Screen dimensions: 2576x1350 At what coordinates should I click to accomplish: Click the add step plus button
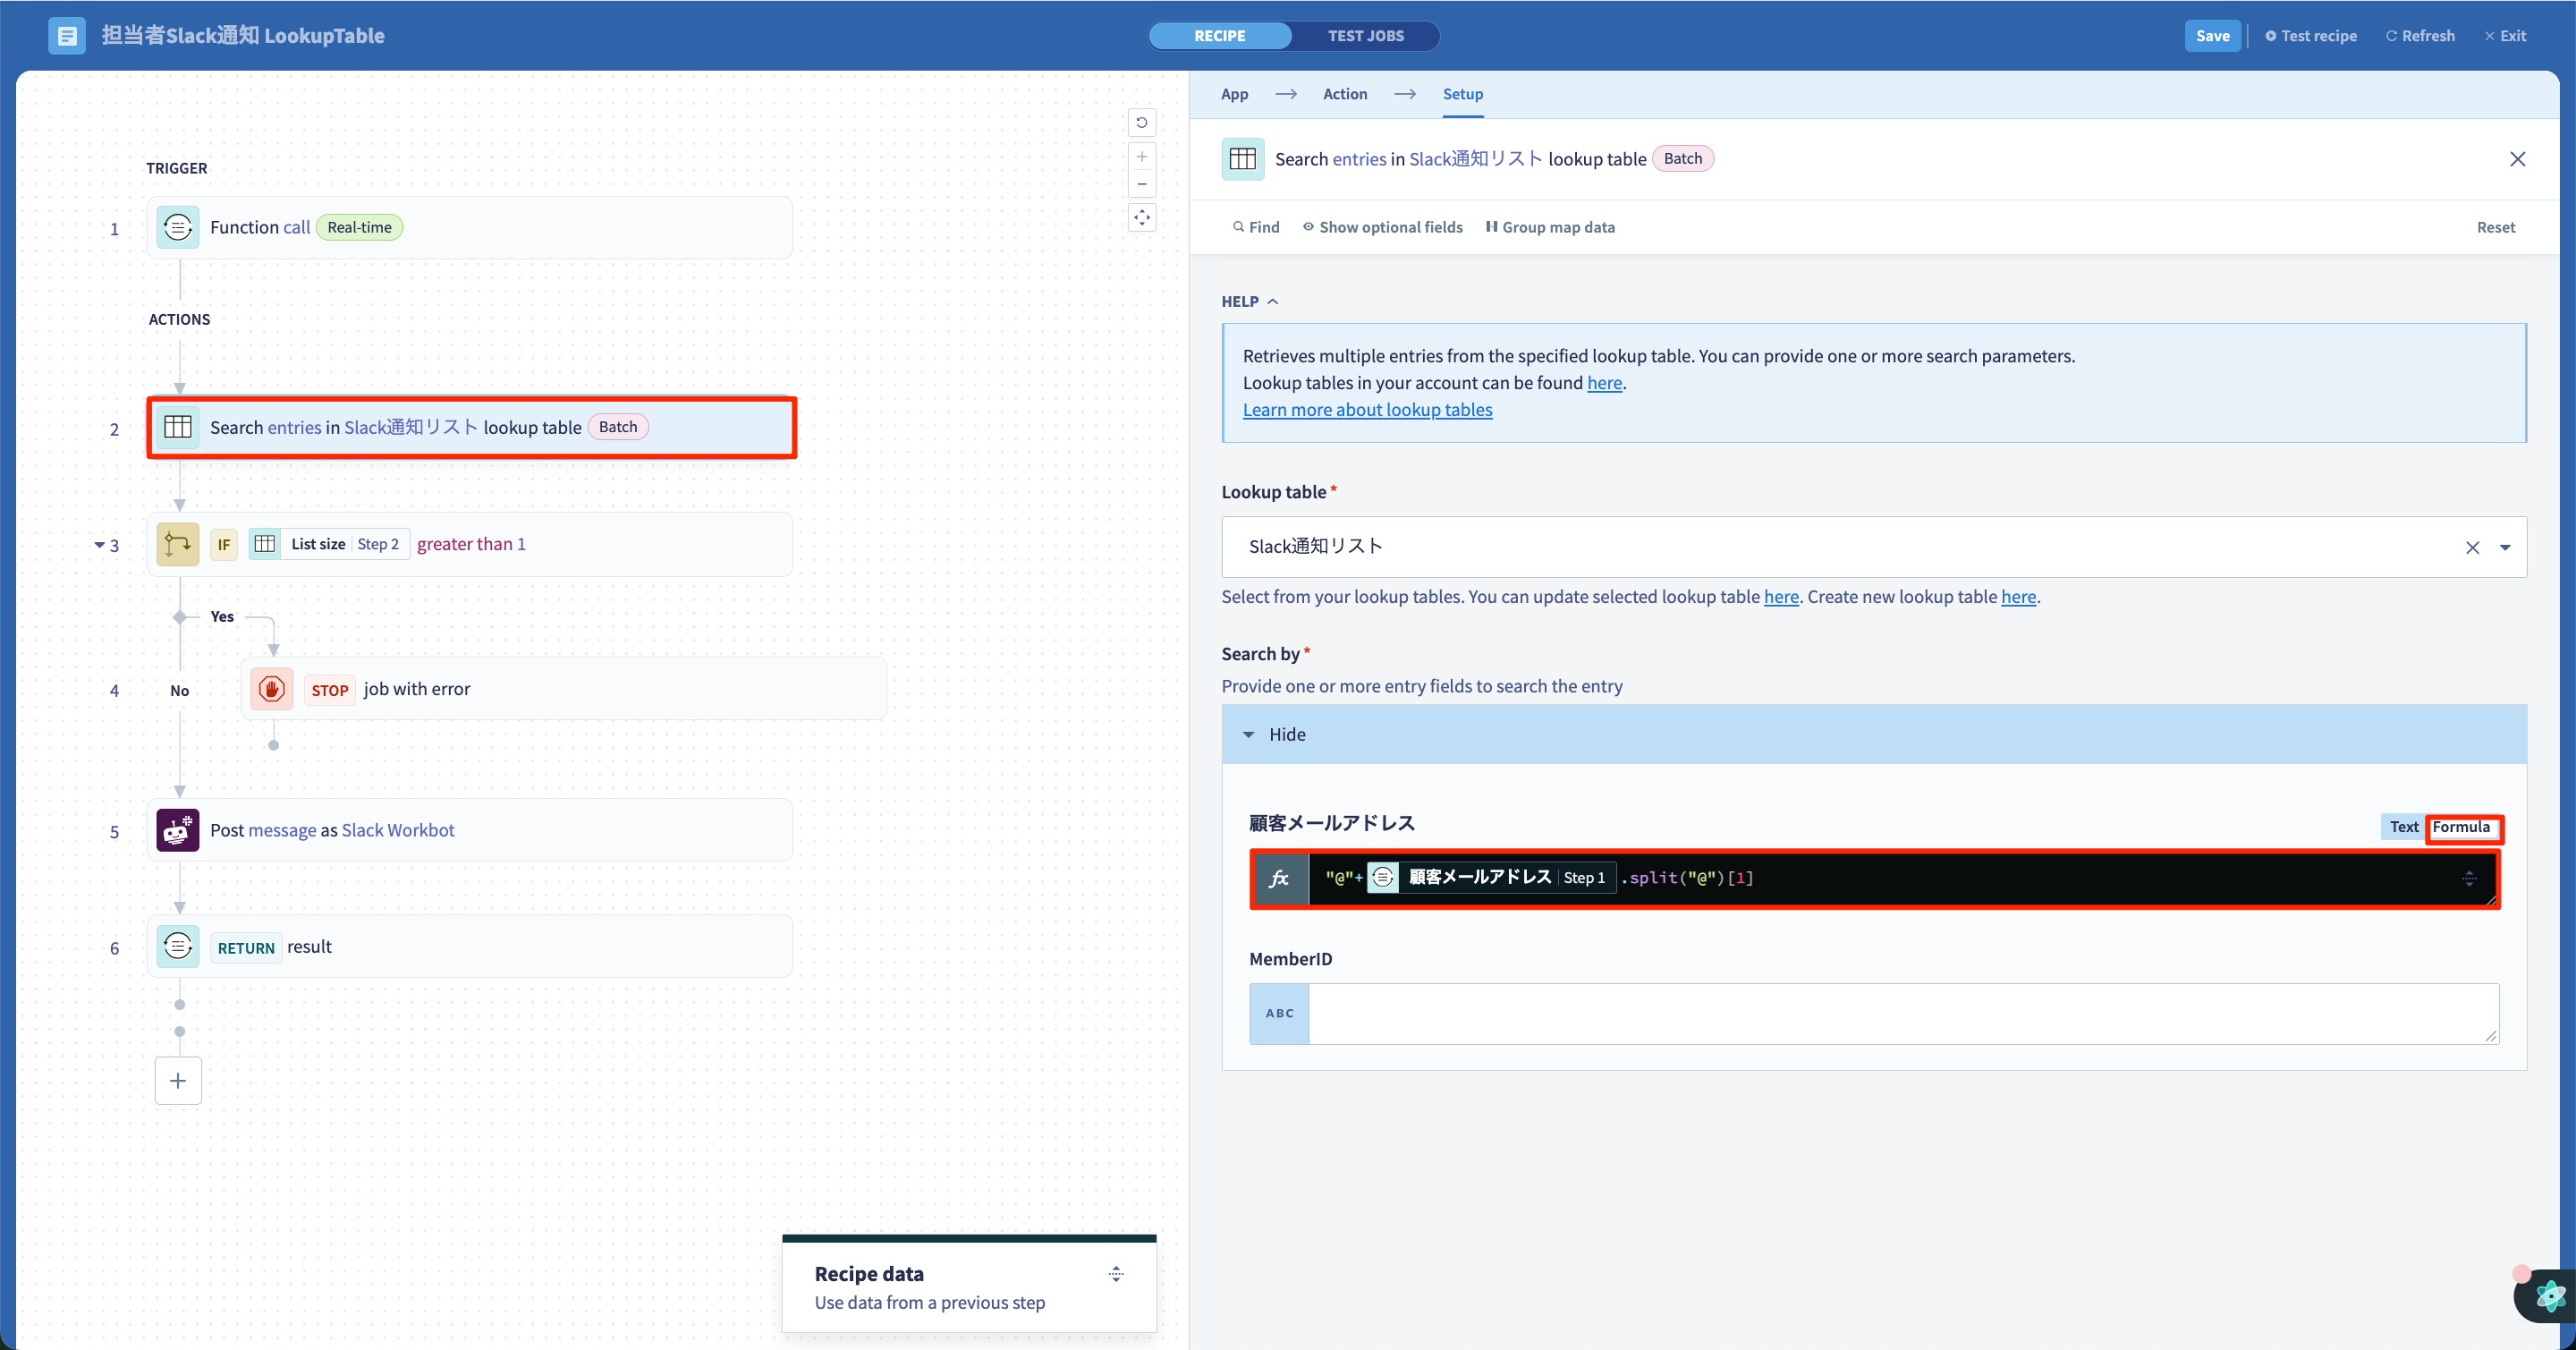pyautogui.click(x=178, y=1081)
